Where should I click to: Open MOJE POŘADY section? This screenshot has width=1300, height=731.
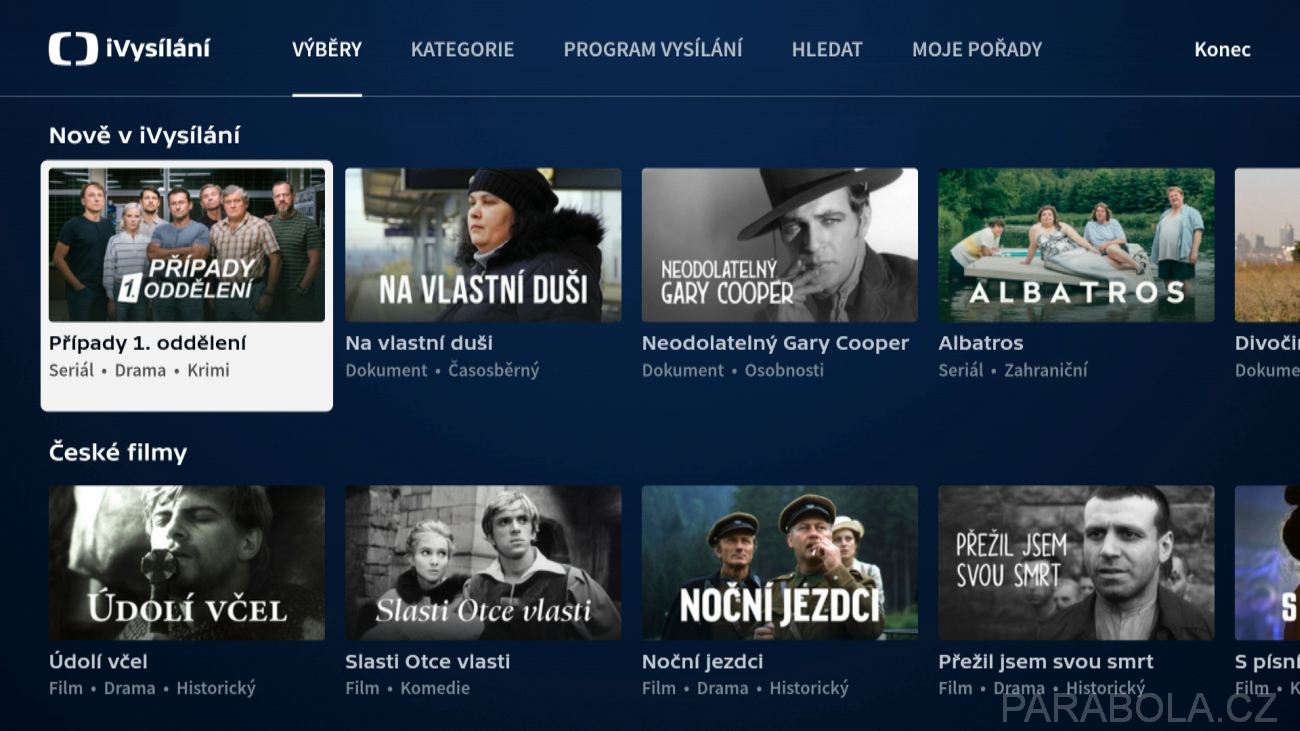(977, 49)
